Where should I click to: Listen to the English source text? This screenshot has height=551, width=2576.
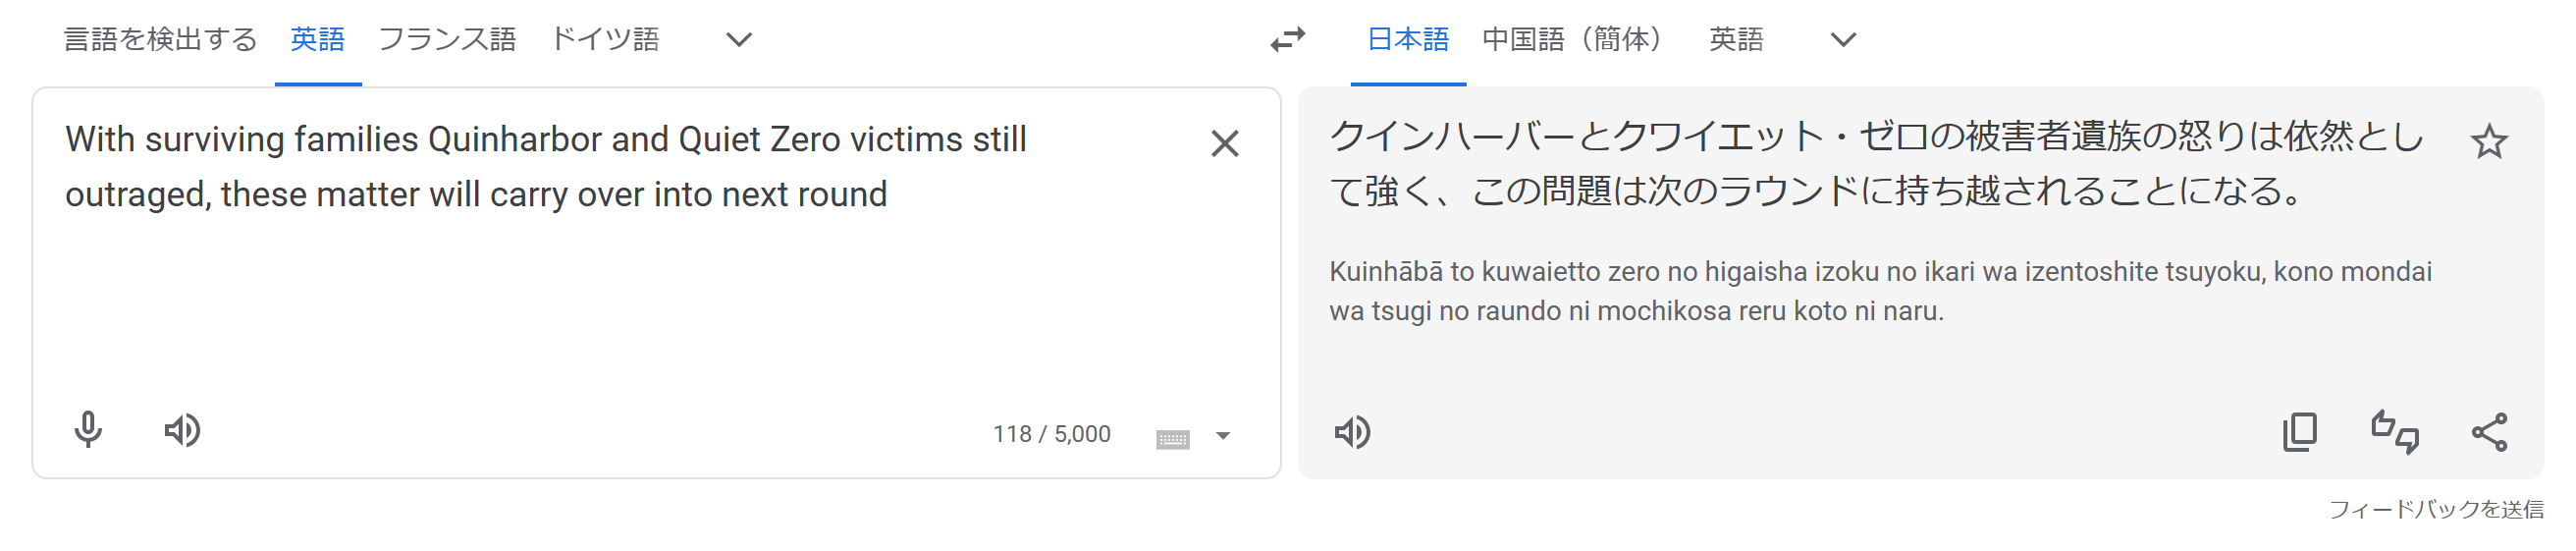click(x=182, y=431)
